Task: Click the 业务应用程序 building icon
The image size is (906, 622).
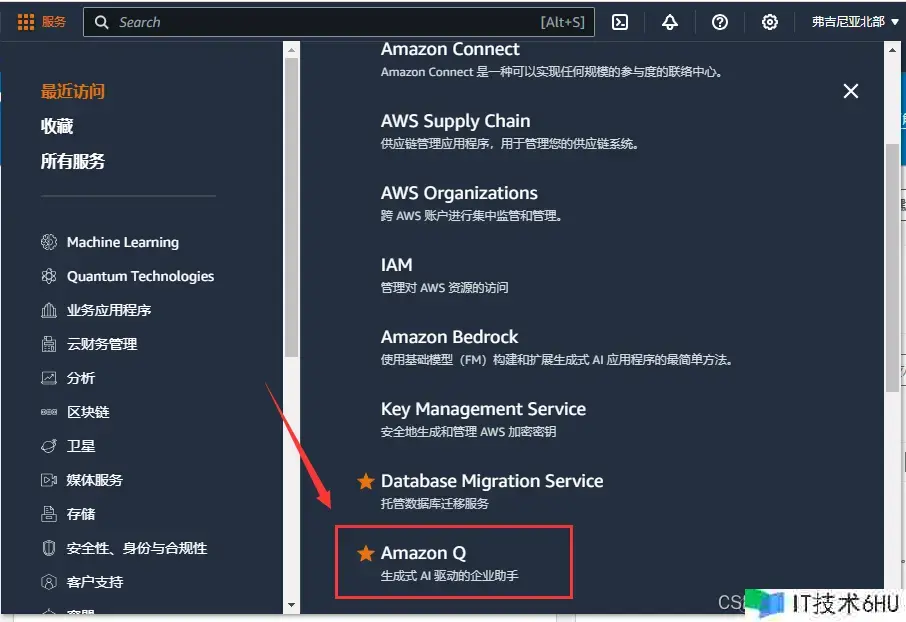Action: [49, 310]
